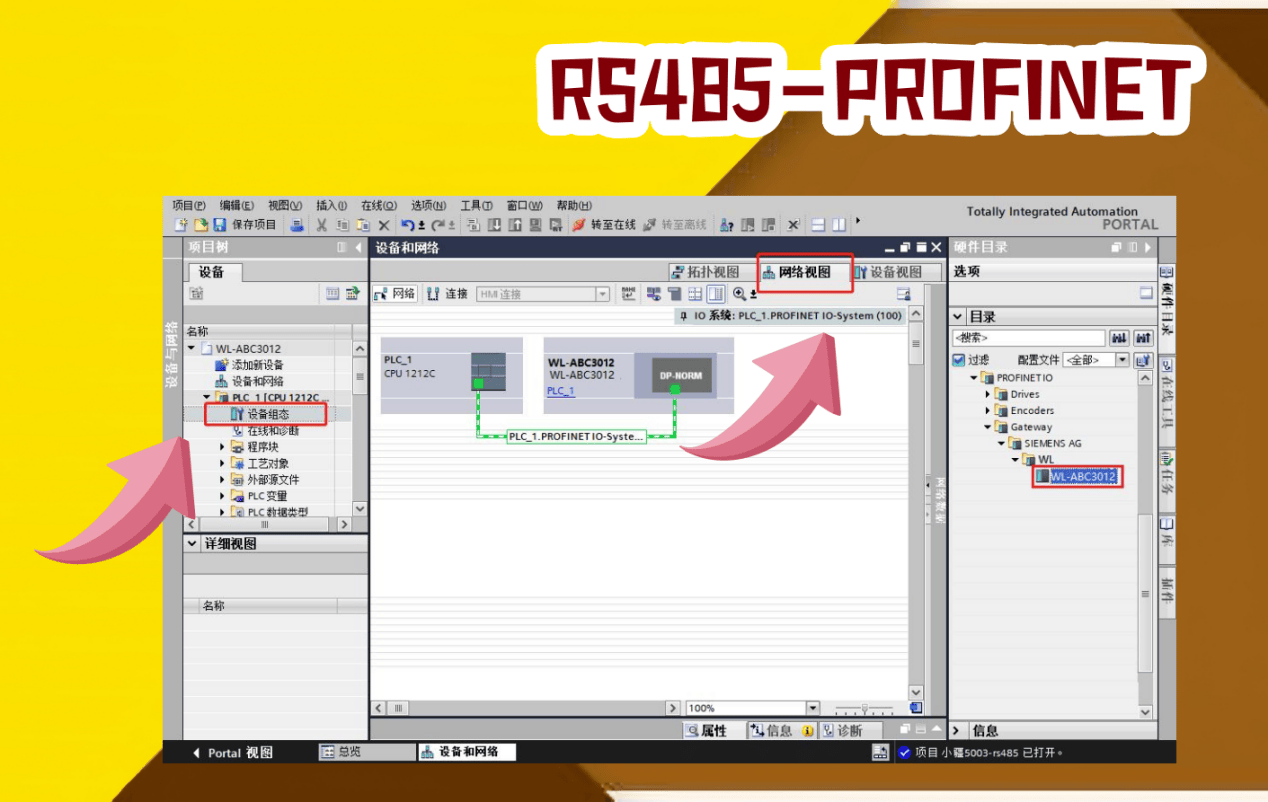Collapse the WL-ABC3012 project node
This screenshot has height=802, width=1268.
pos(192,349)
